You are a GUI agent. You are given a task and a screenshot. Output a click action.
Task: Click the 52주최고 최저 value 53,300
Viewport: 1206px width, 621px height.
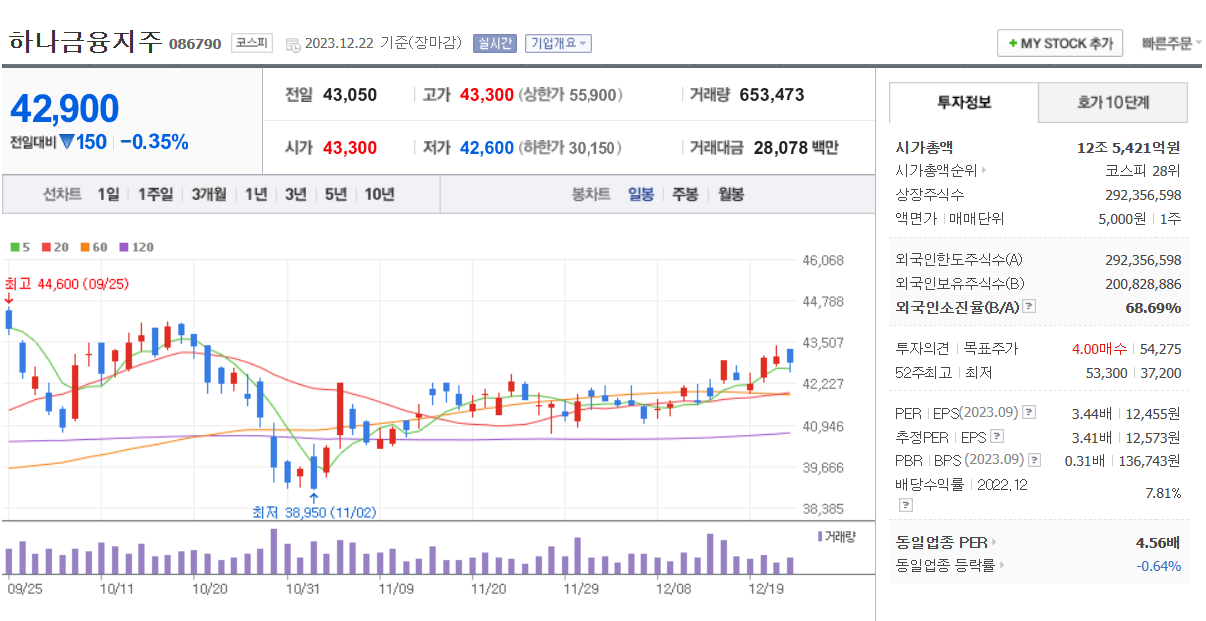[x=1106, y=373]
